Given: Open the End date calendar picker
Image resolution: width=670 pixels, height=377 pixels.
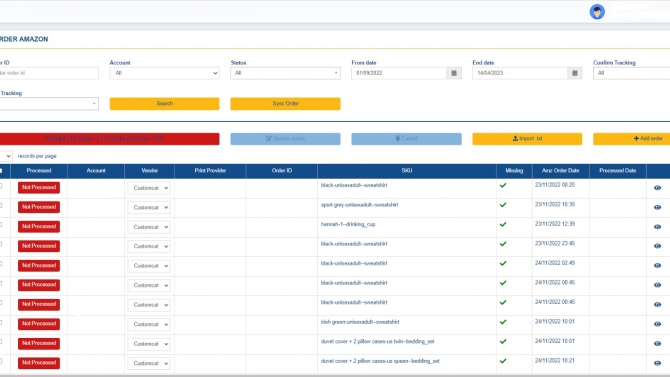Looking at the screenshot, I should (575, 73).
